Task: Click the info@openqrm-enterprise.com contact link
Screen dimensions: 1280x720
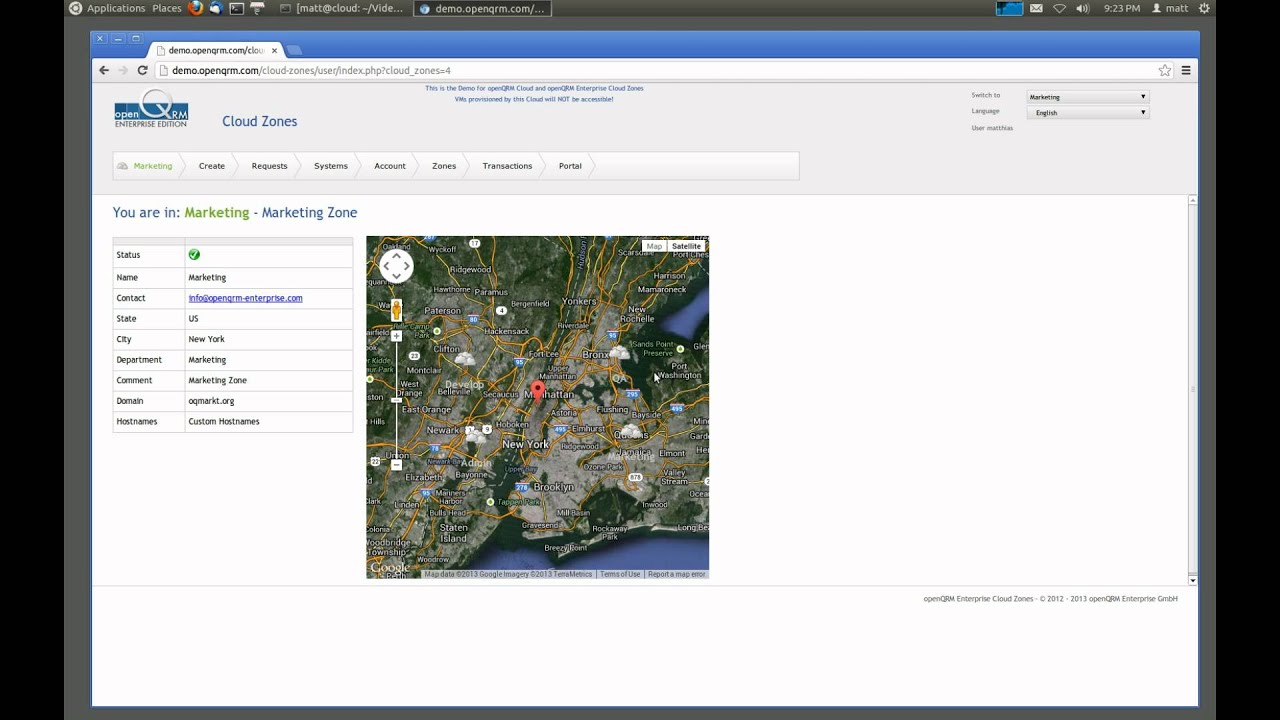Action: [245, 298]
